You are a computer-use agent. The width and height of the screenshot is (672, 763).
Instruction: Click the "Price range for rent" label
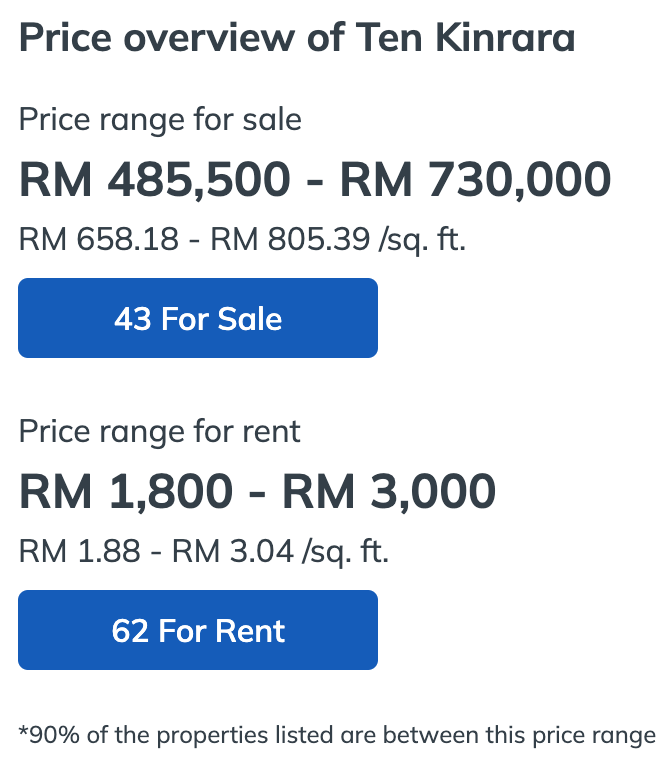pyautogui.click(x=160, y=432)
